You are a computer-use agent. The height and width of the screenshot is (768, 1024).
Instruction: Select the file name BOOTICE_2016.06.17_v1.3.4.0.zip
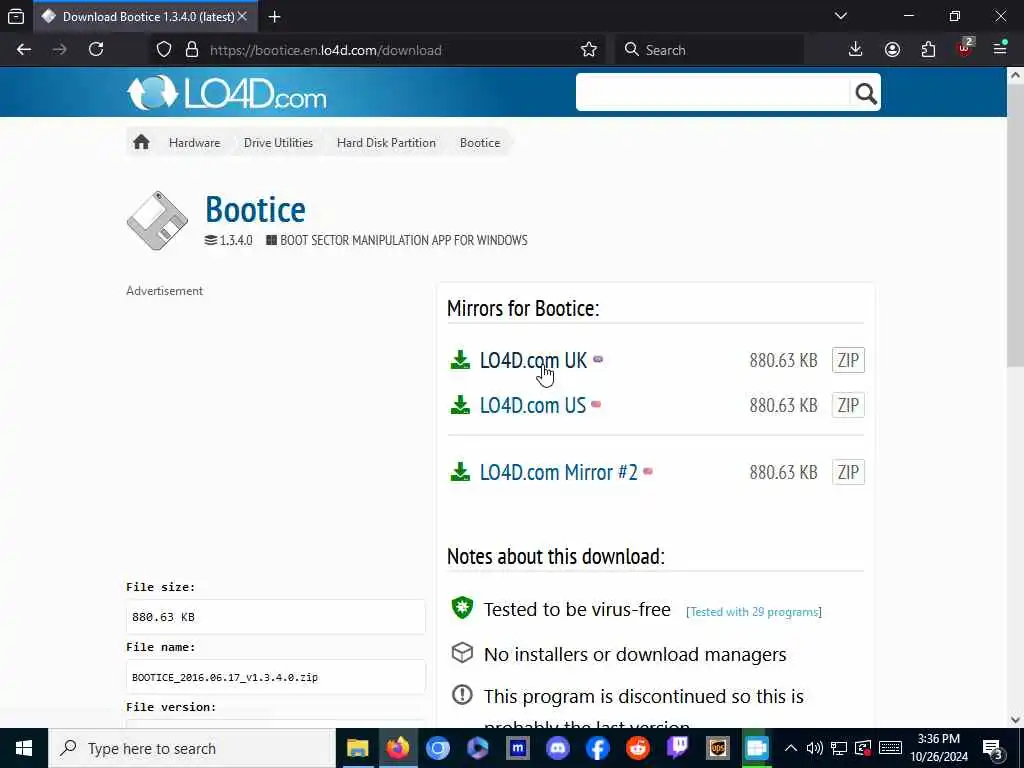tap(275, 677)
